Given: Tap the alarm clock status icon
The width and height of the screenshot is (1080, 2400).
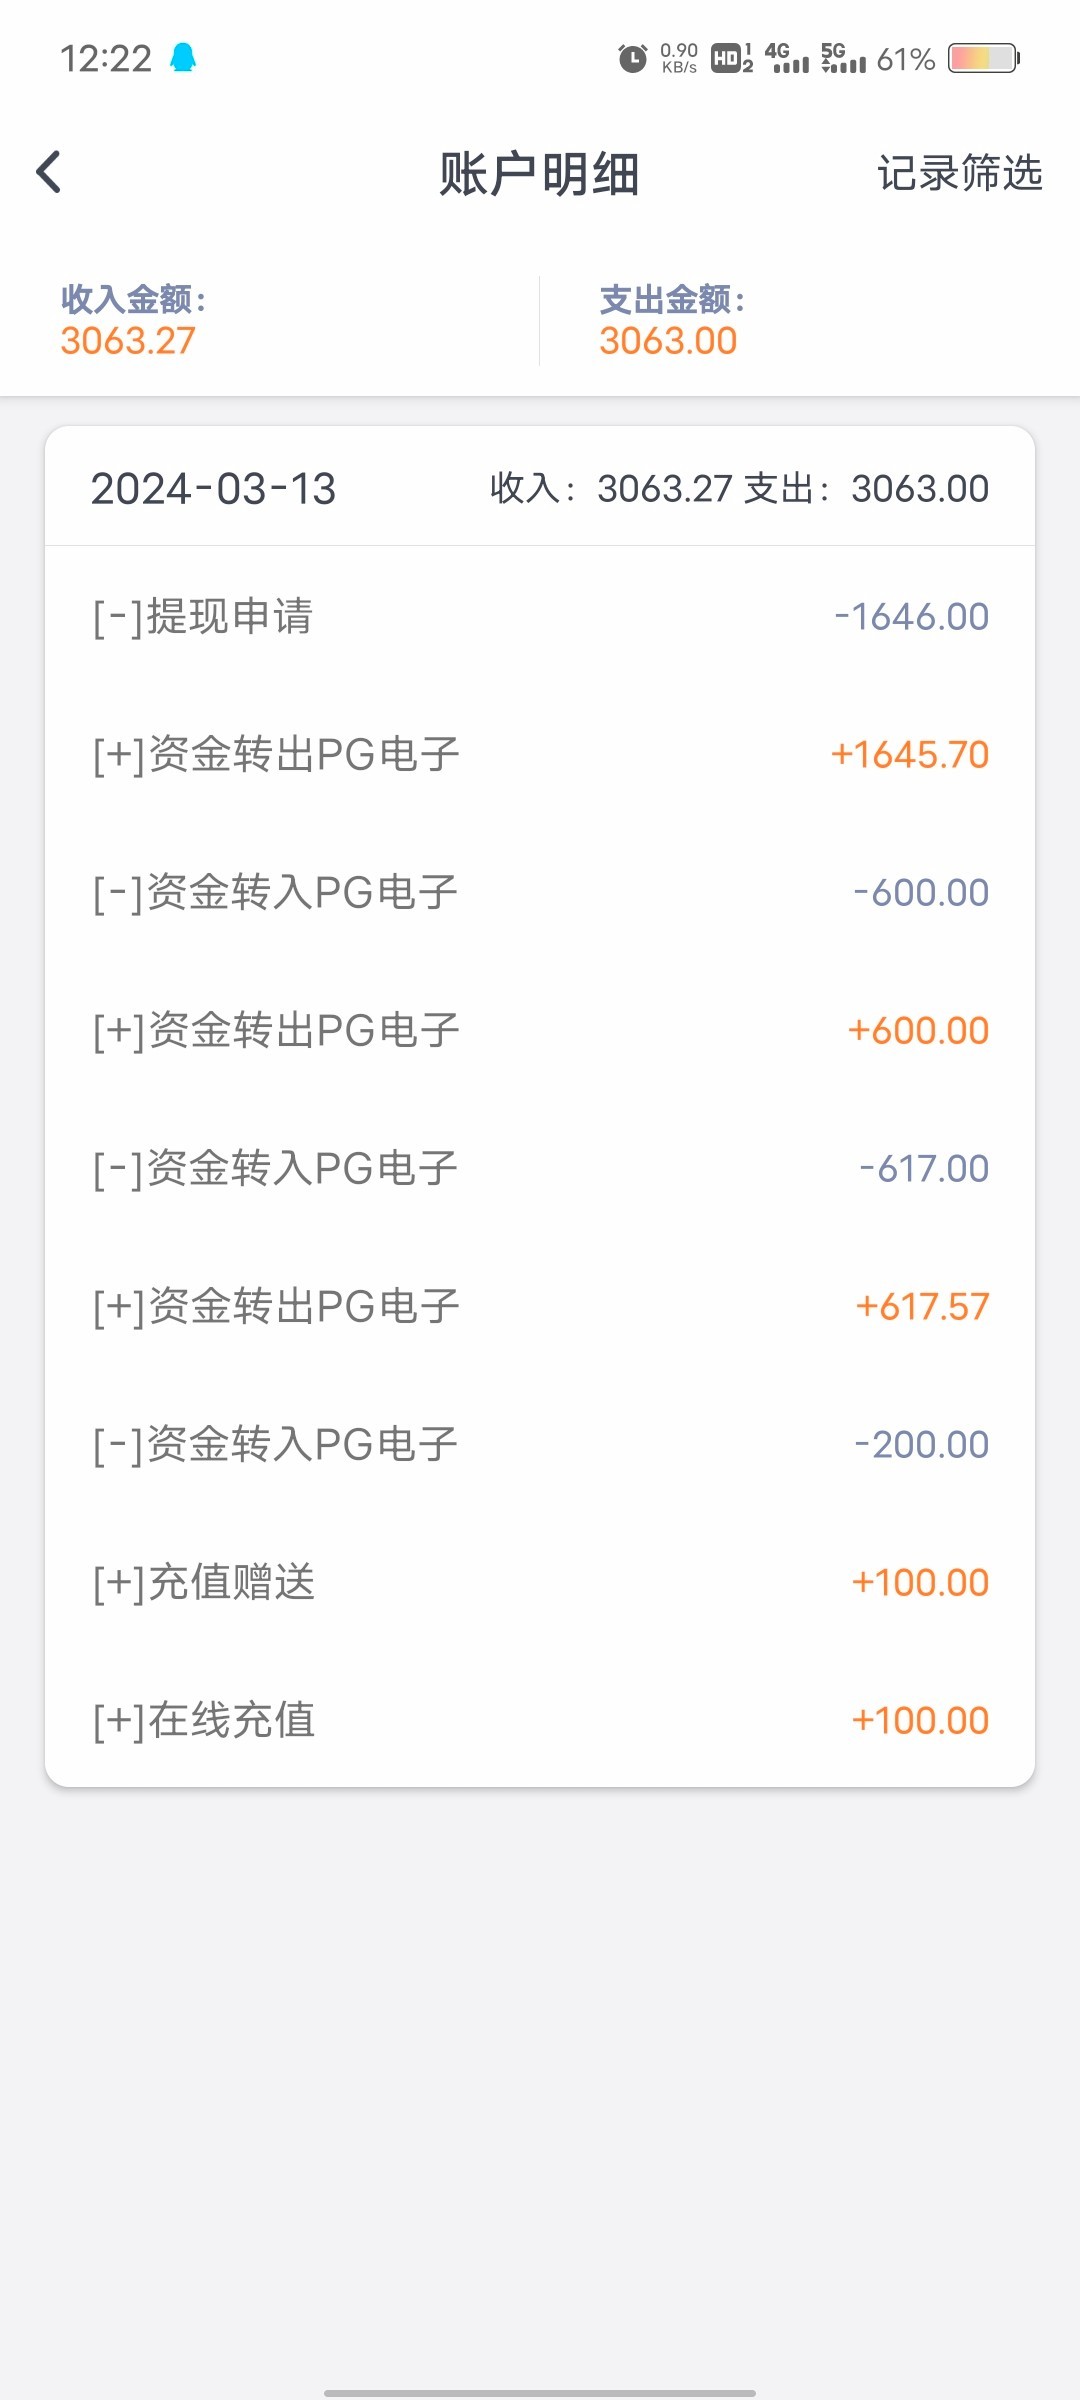Looking at the screenshot, I should (632, 59).
